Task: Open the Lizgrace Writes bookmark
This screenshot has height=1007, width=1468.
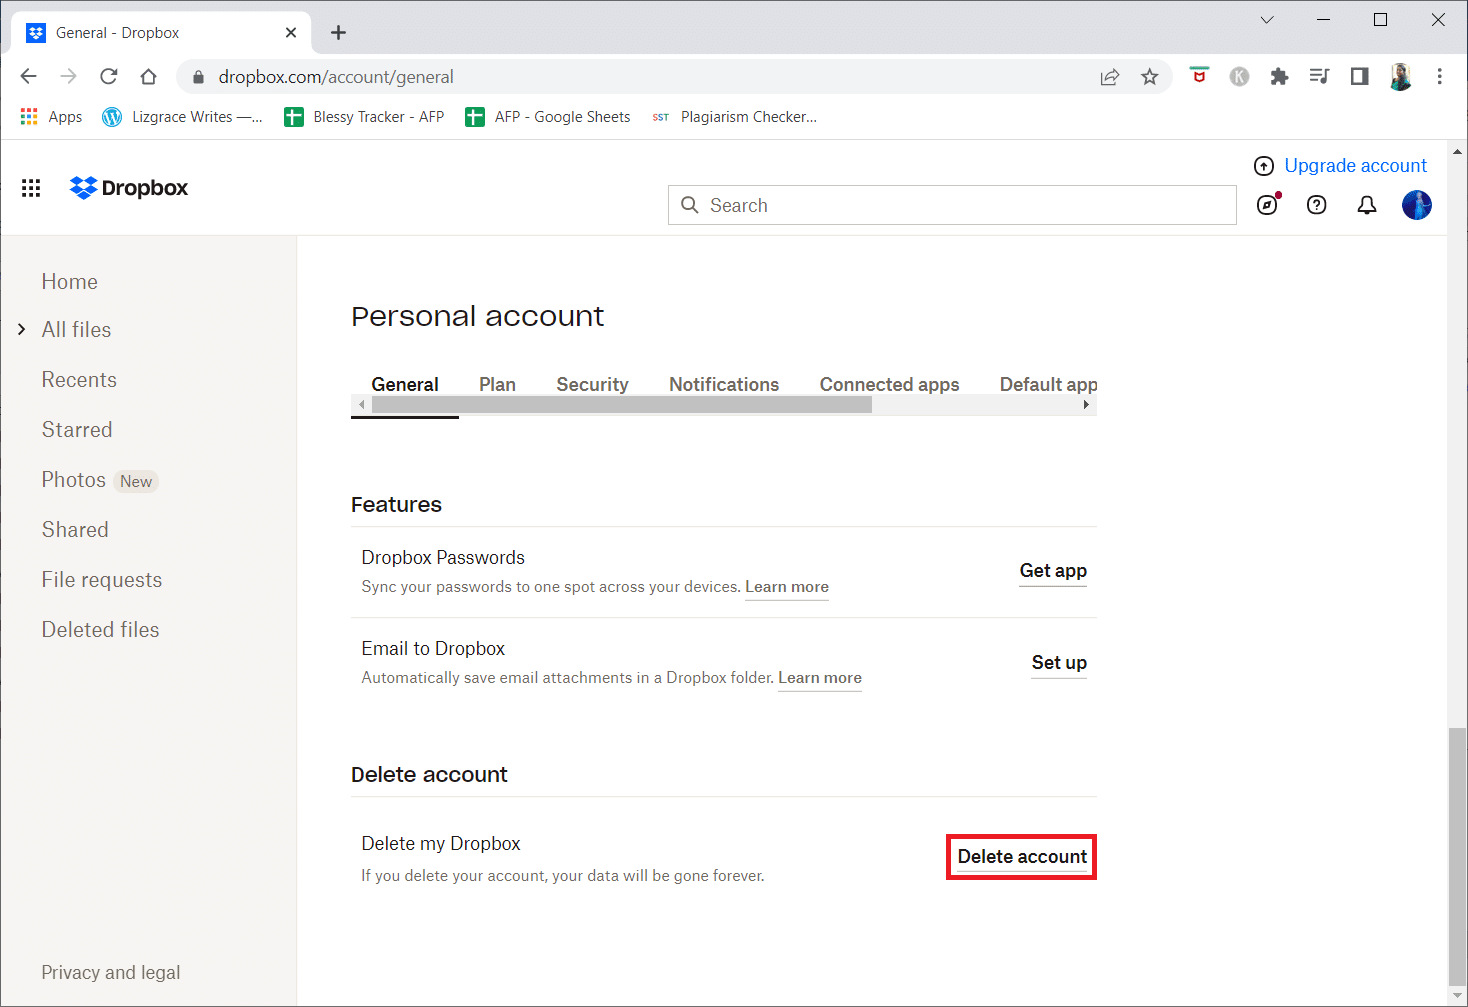Action: coord(183,117)
